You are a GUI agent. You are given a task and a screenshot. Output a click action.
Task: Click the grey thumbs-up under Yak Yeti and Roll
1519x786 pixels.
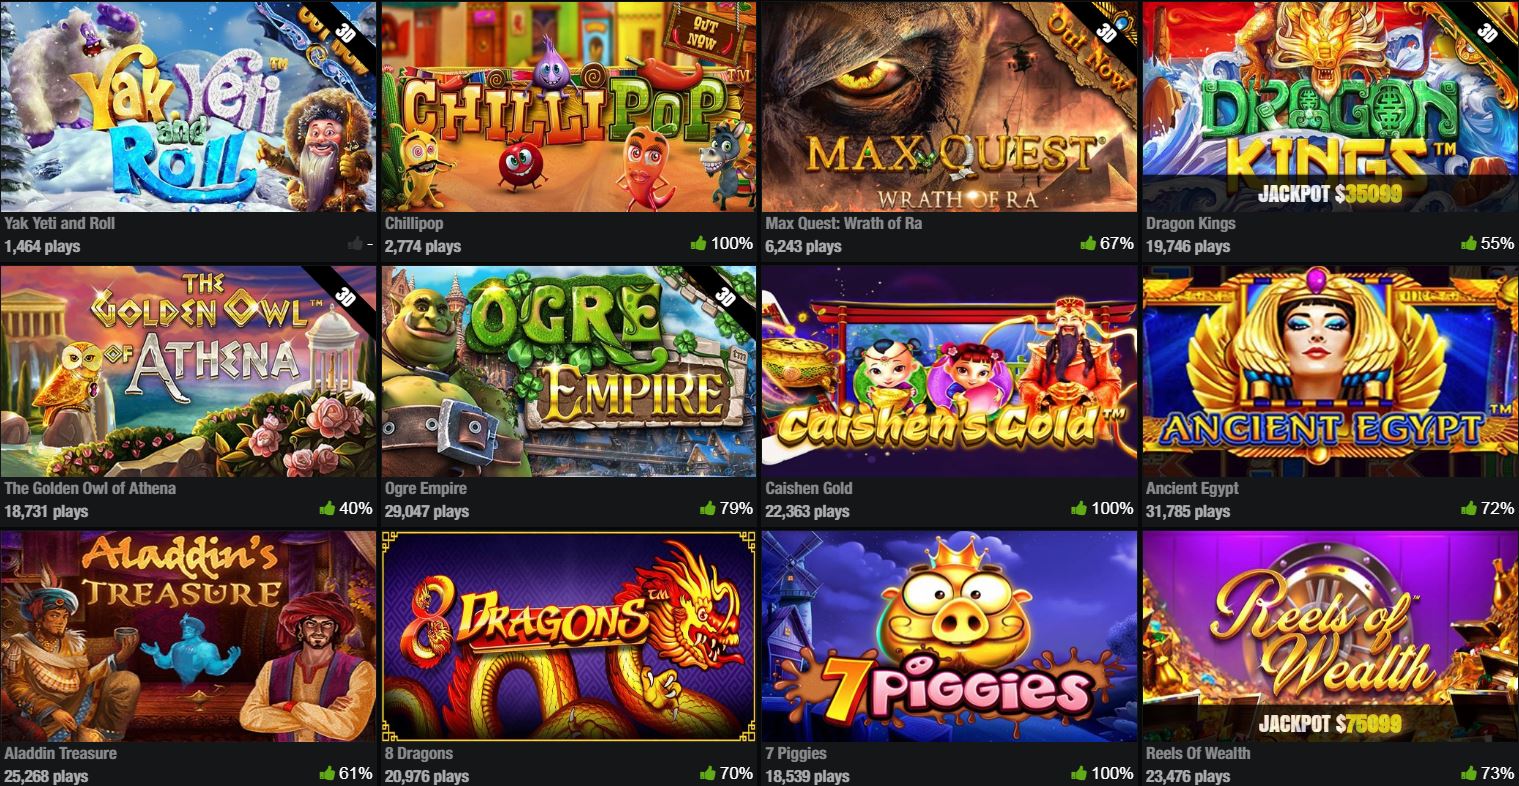(x=355, y=243)
